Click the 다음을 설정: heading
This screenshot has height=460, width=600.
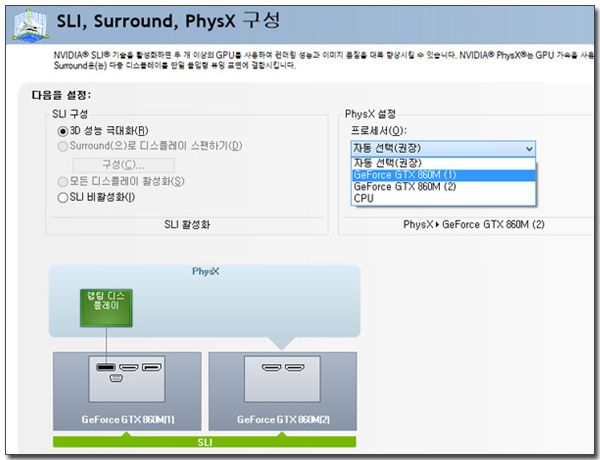[61, 95]
